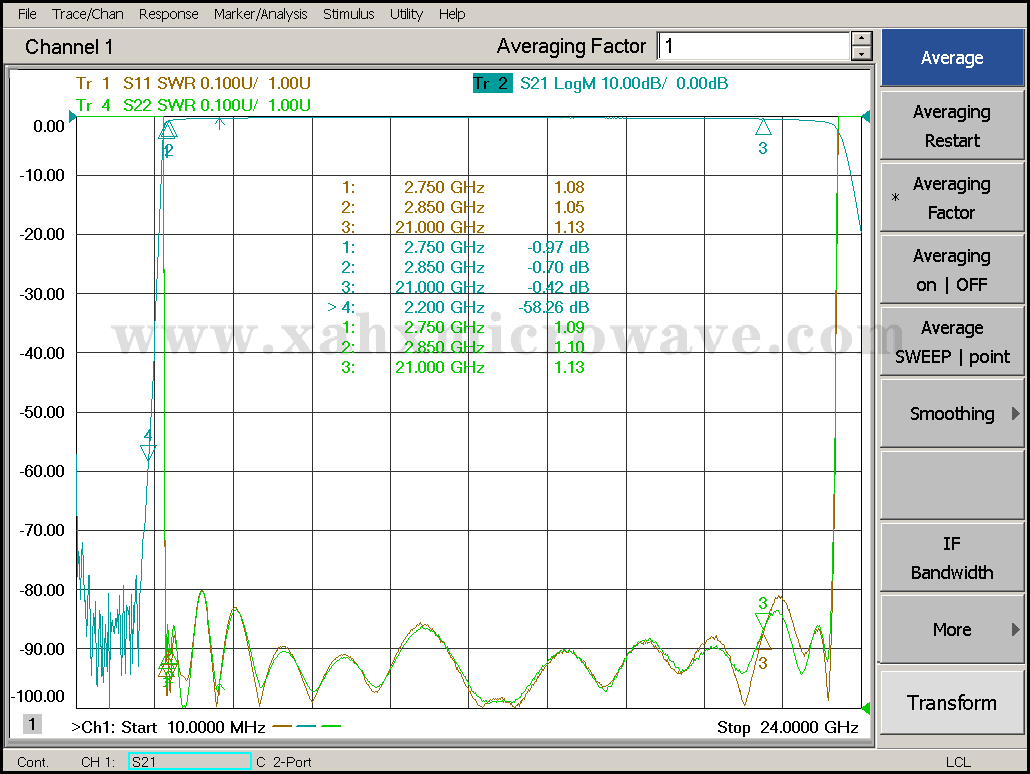Select marker 4 readout 2.200 GHz -58.26 dB

pyautogui.click(x=458, y=307)
